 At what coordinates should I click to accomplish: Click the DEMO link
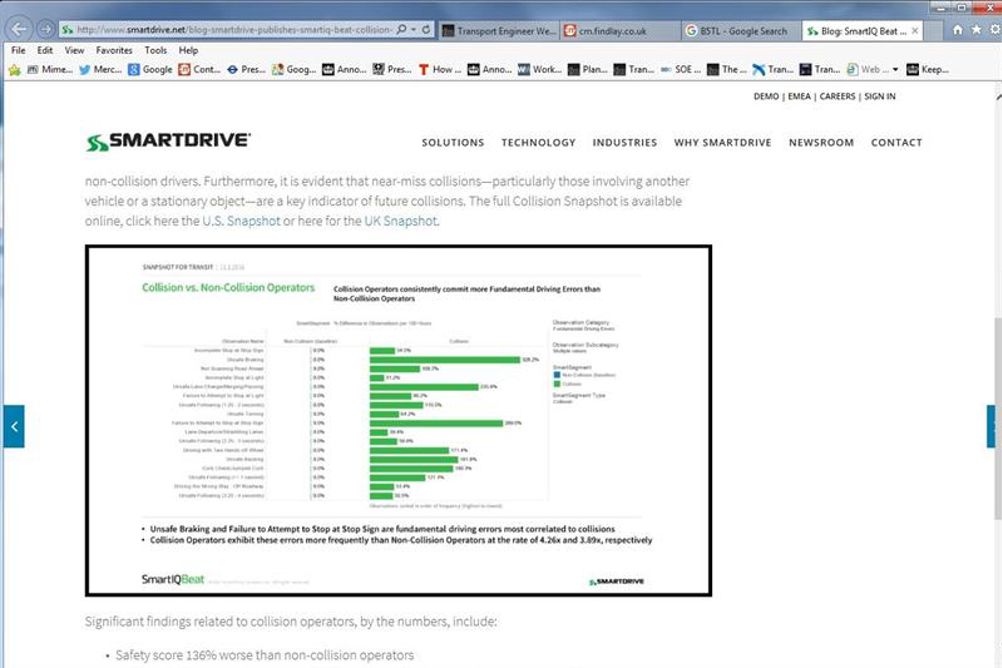(x=766, y=97)
